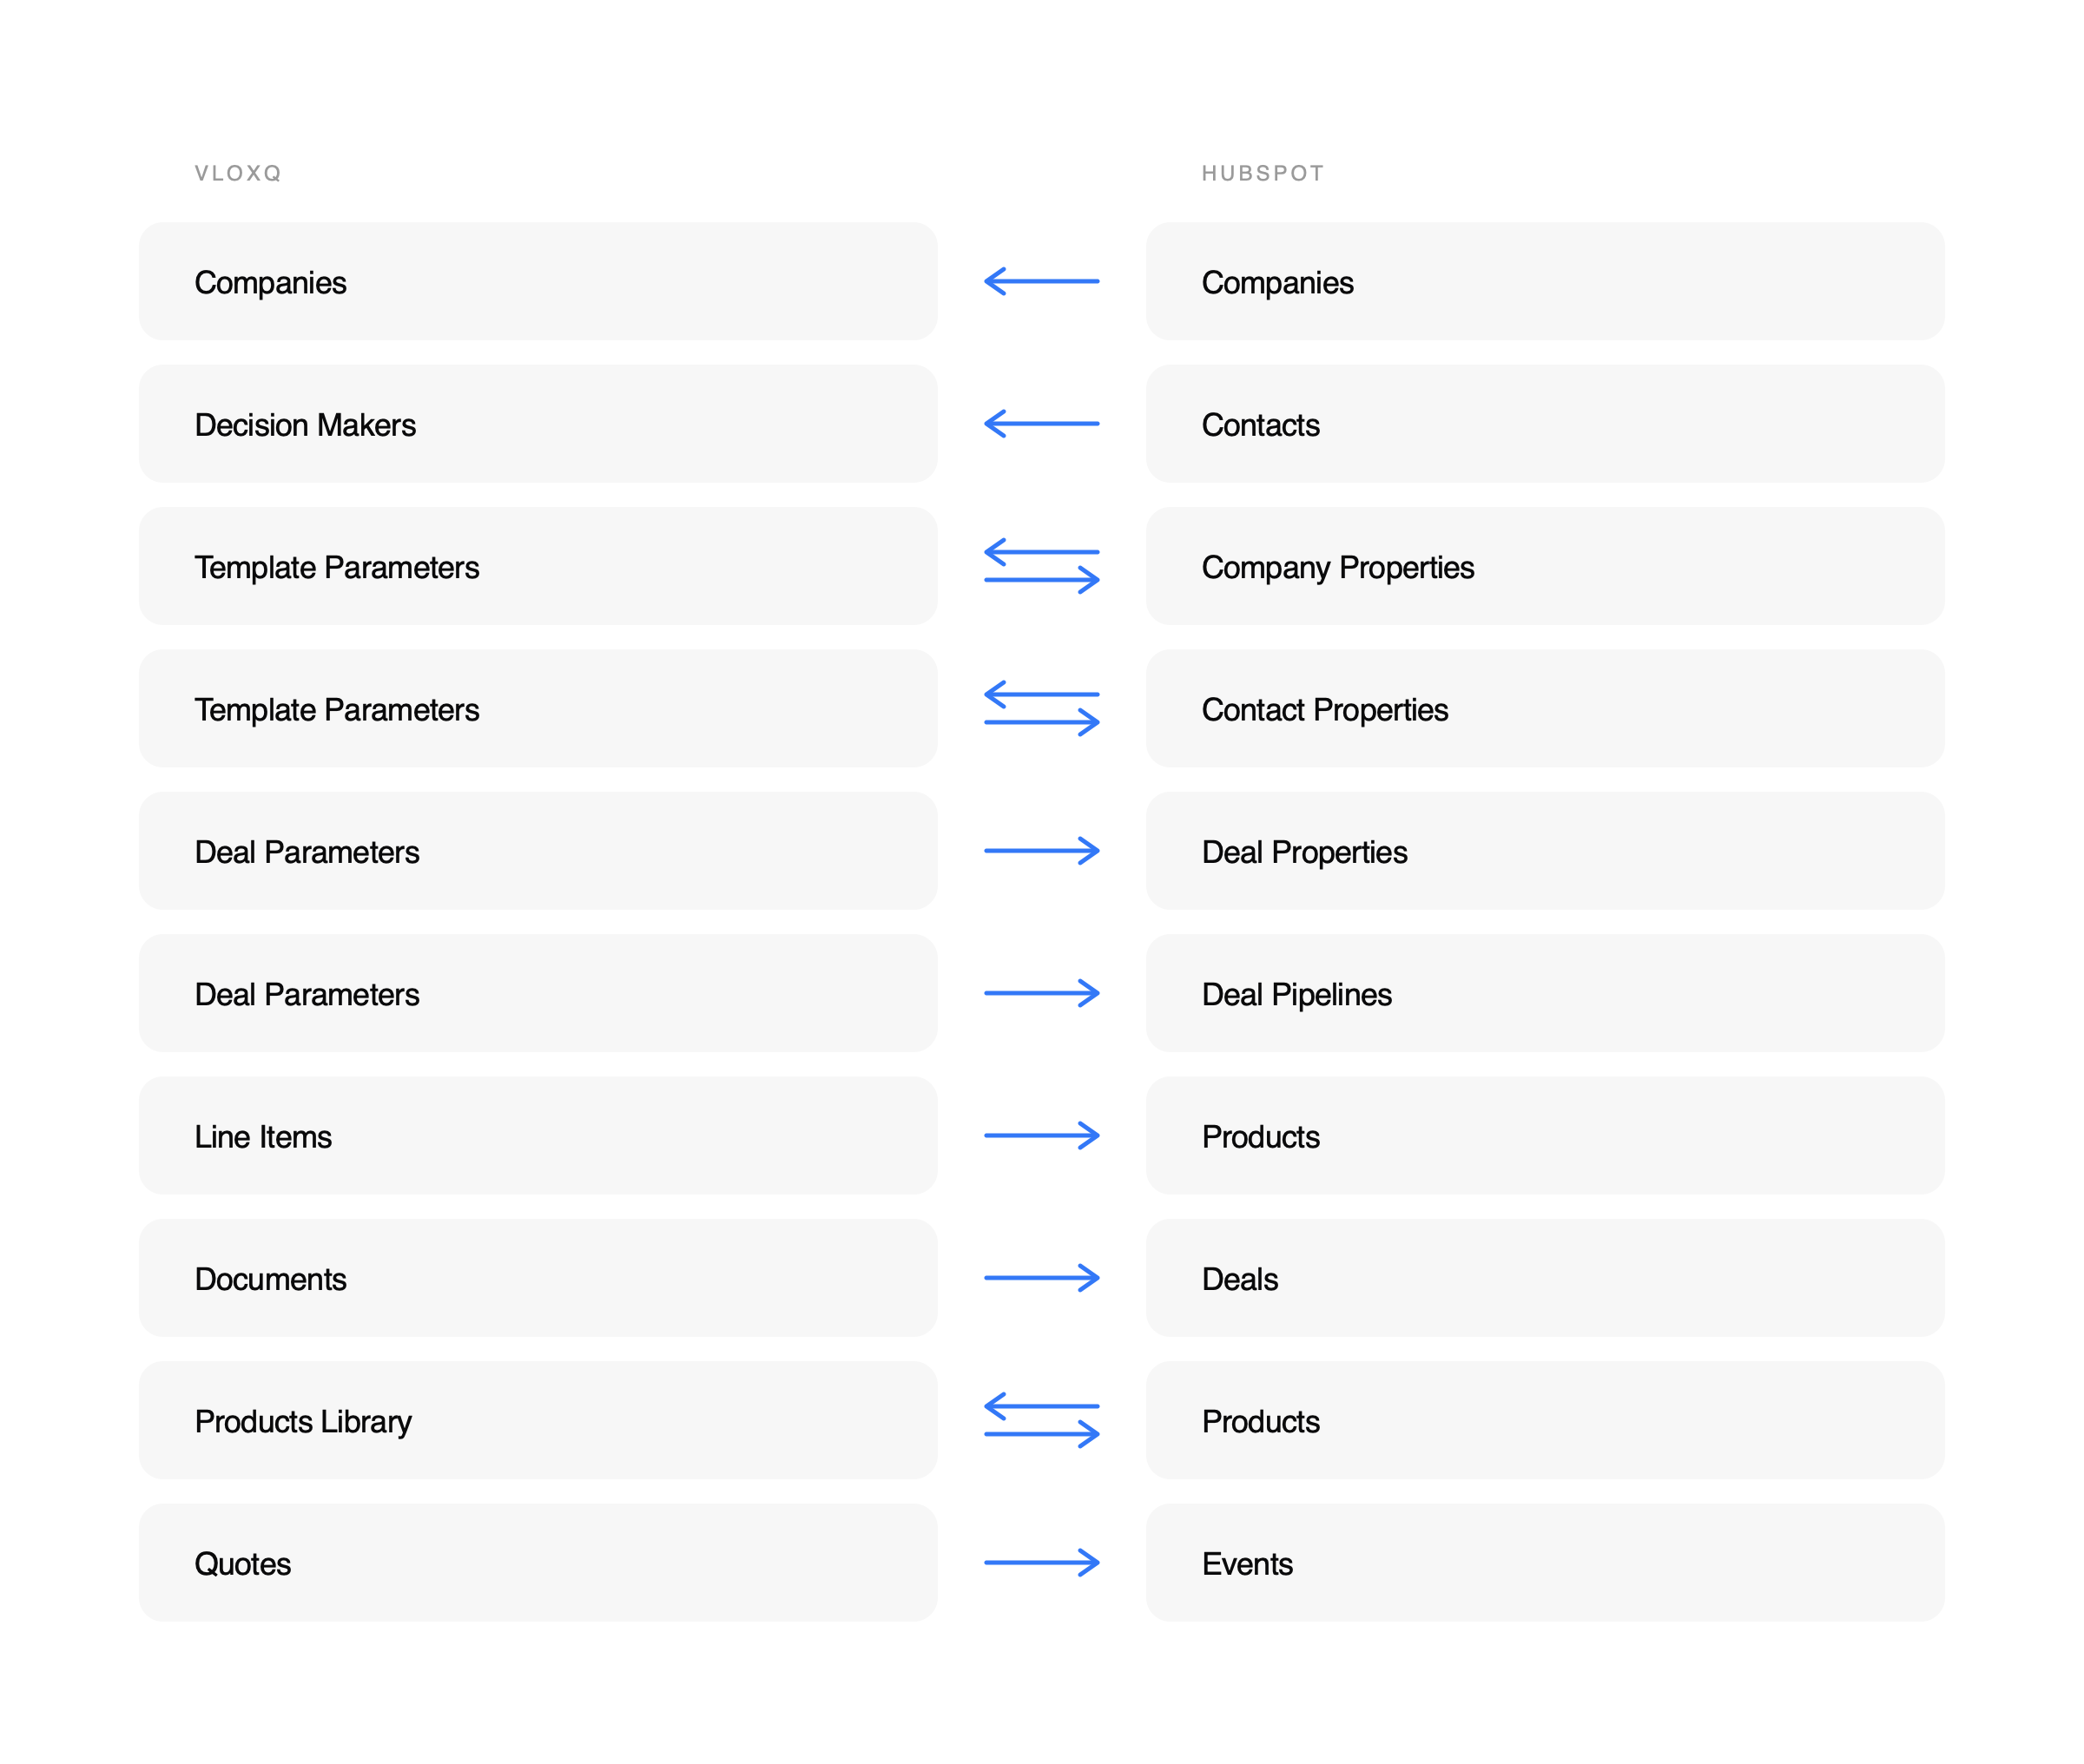Screen dimensions: 2084x1764
Task: Select the Documents box
Action: [538, 1278]
